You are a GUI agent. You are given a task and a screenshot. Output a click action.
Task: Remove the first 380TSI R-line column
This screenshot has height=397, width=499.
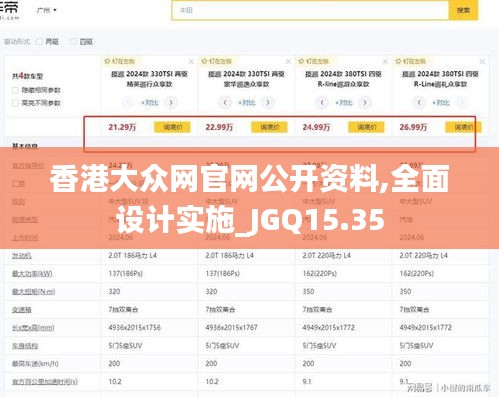[x=385, y=62]
